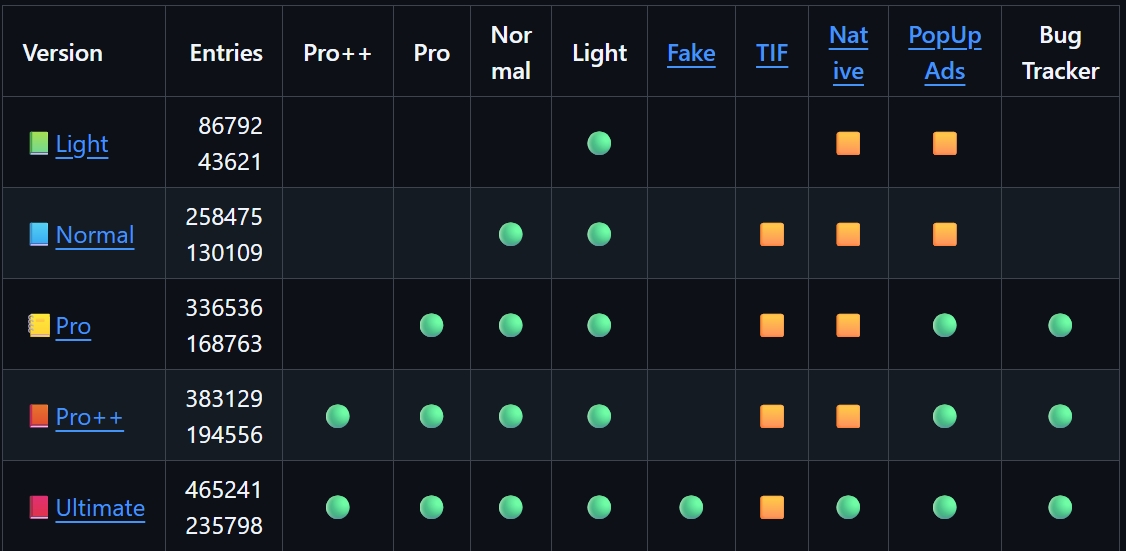
Task: Click orange square in Normal row TIF column
Action: click(772, 234)
